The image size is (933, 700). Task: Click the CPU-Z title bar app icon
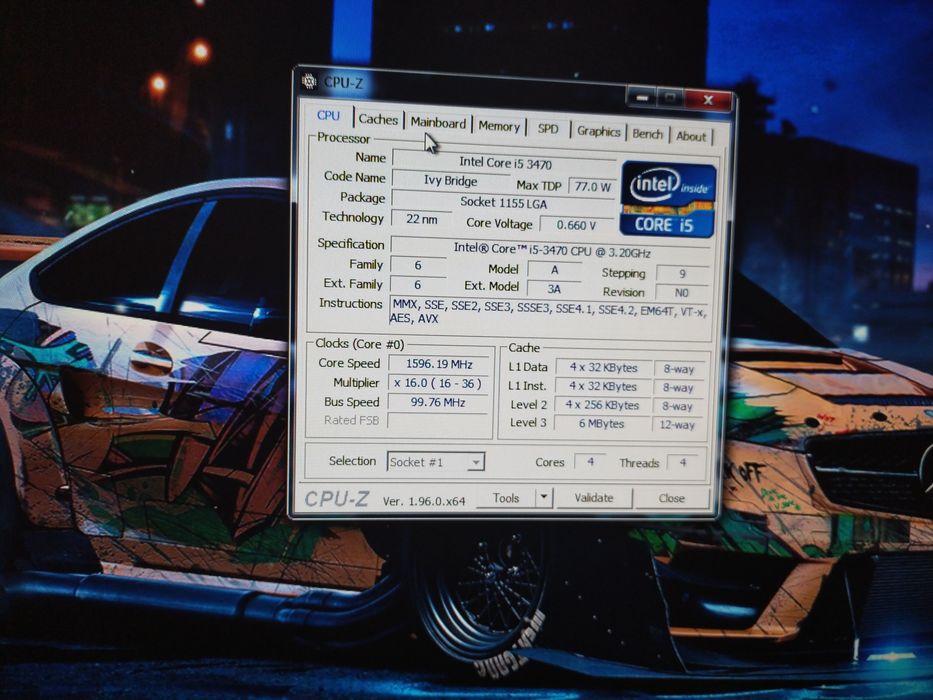click(309, 81)
